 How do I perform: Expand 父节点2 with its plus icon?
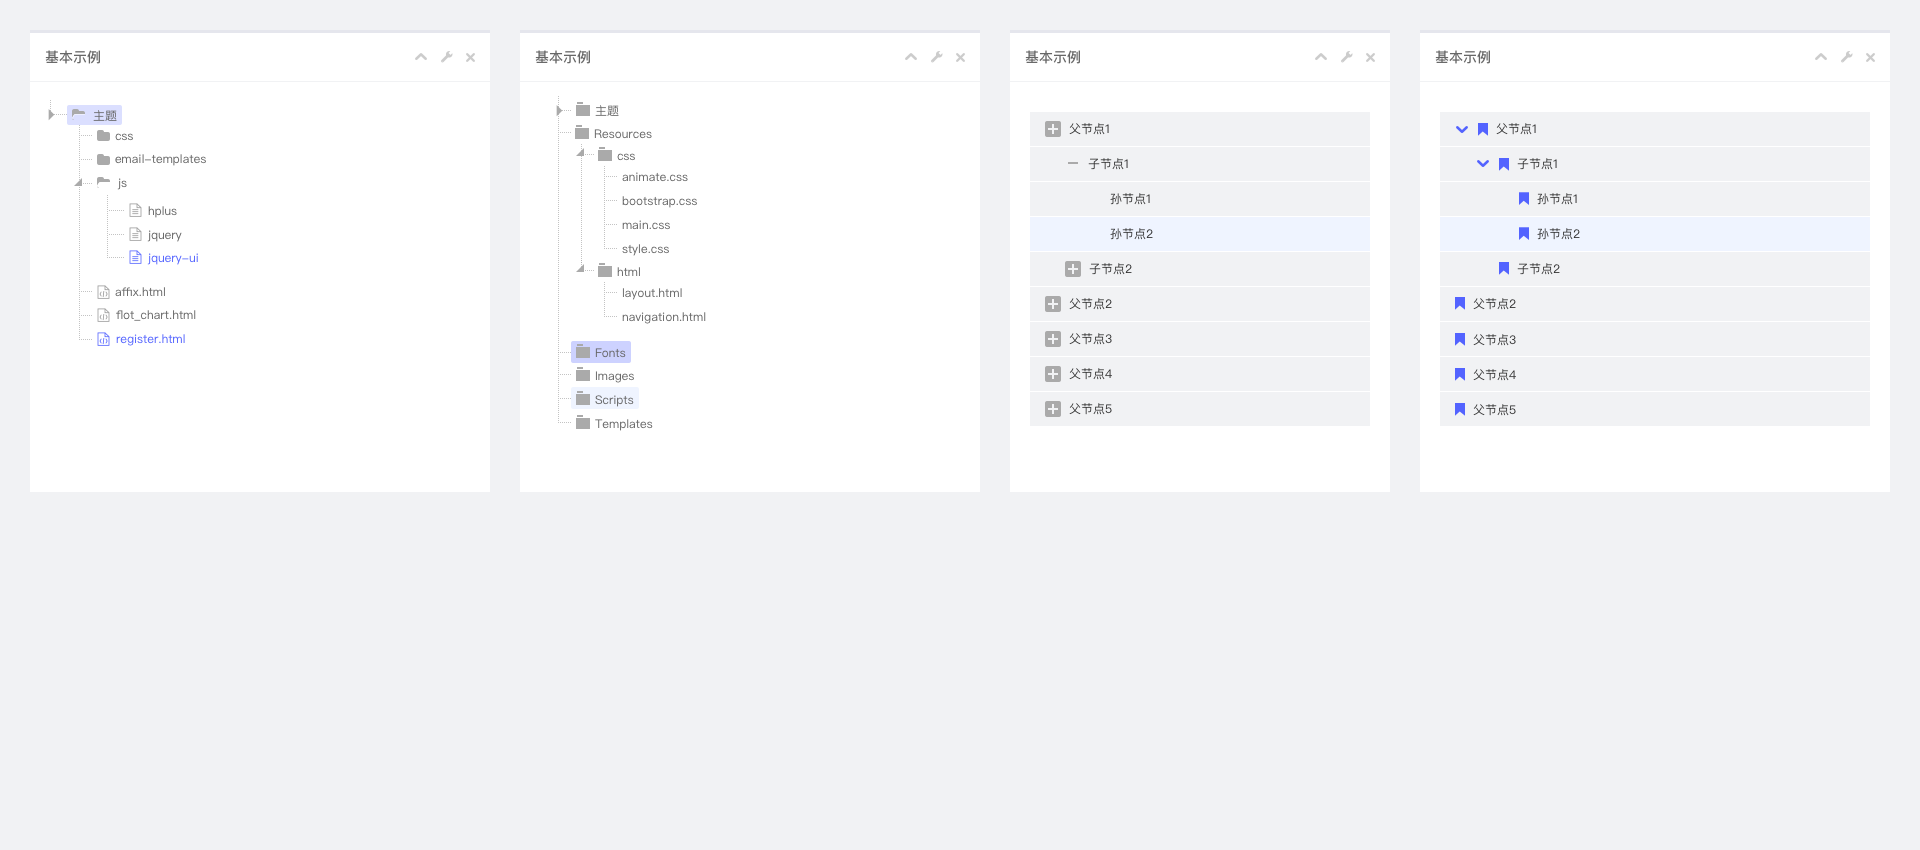click(x=1052, y=304)
